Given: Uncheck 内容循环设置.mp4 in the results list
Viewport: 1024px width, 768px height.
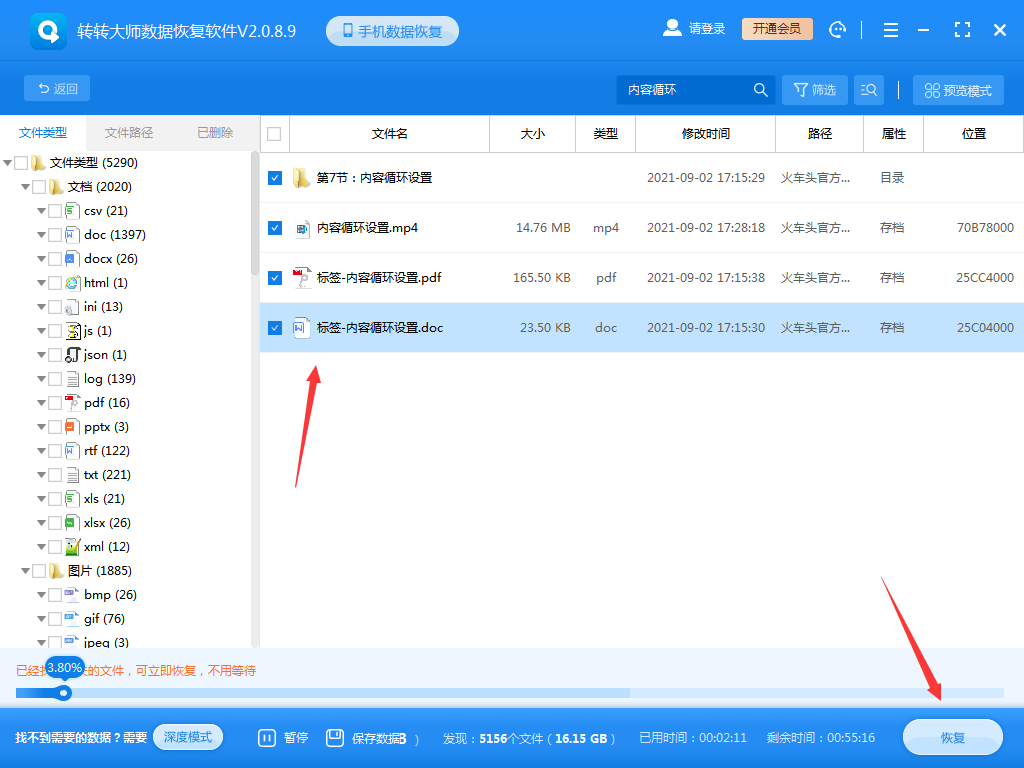Looking at the screenshot, I should pos(273,227).
